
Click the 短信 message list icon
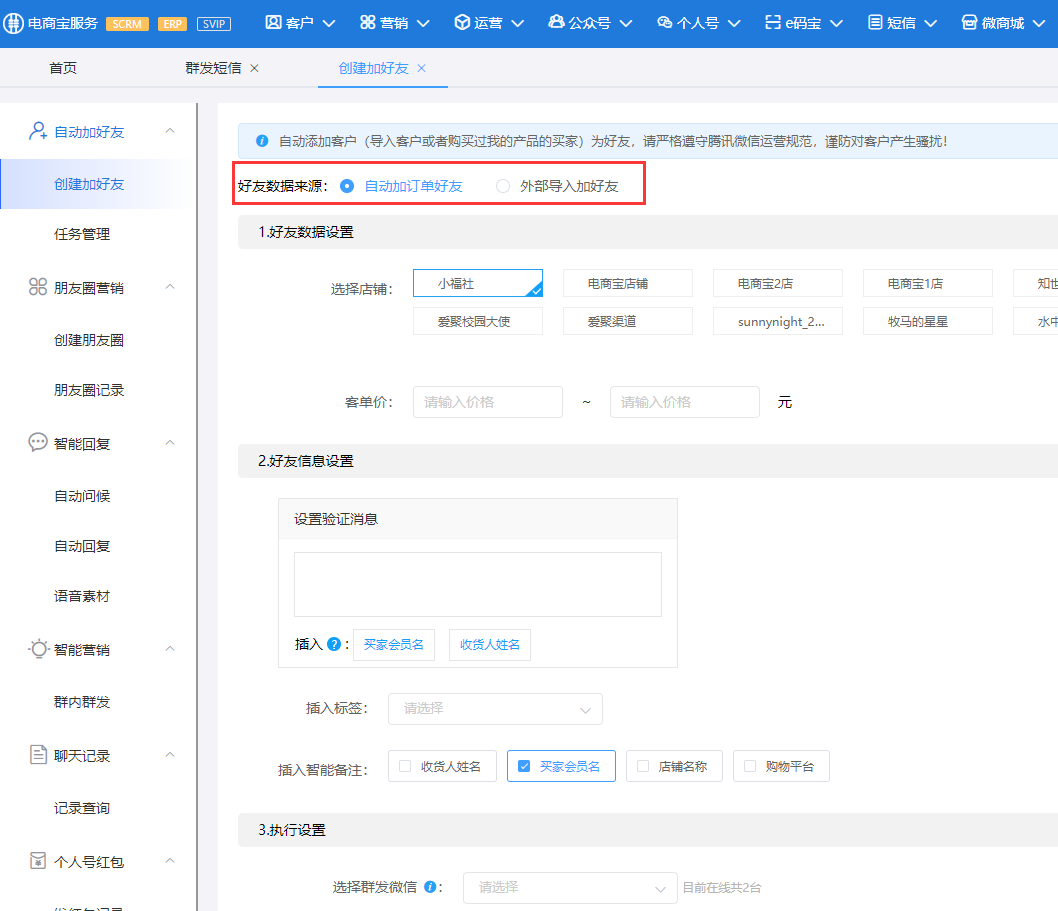[x=875, y=22]
